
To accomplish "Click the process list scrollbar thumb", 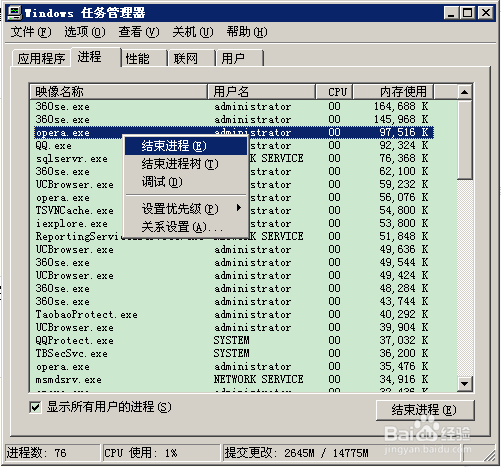I will click(x=464, y=140).
